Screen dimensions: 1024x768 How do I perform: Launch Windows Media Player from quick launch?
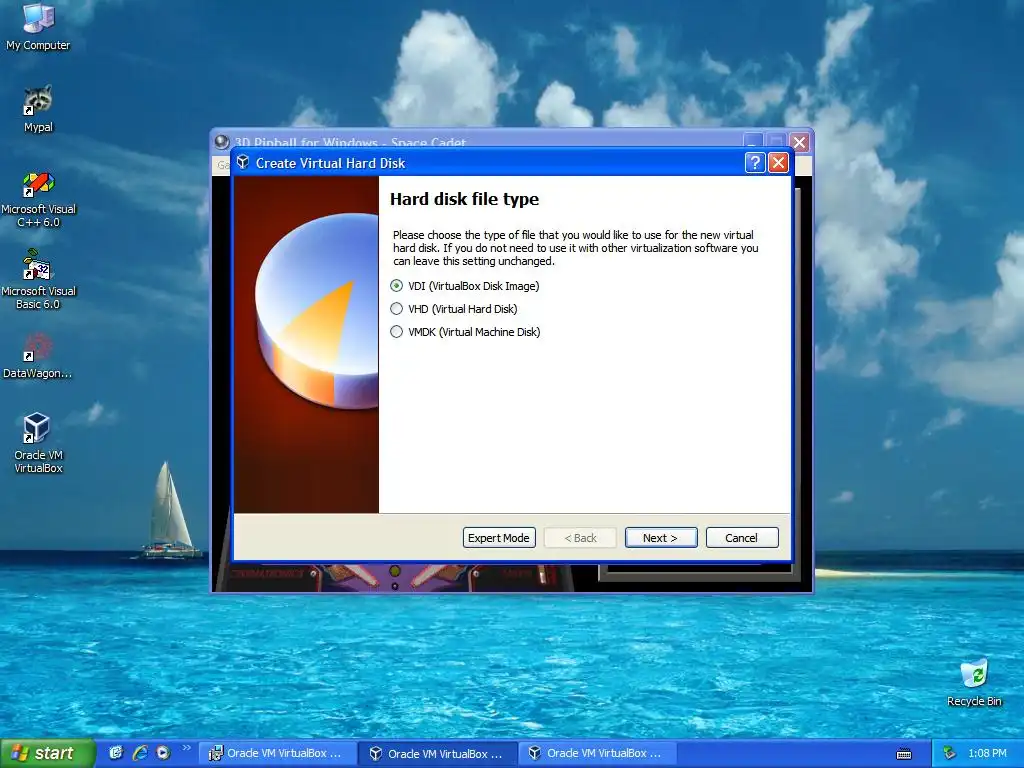163,753
